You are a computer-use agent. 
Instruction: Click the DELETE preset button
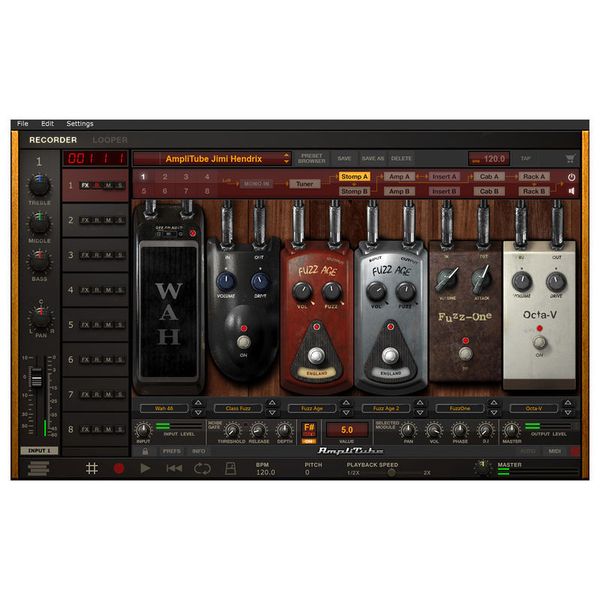(x=401, y=158)
